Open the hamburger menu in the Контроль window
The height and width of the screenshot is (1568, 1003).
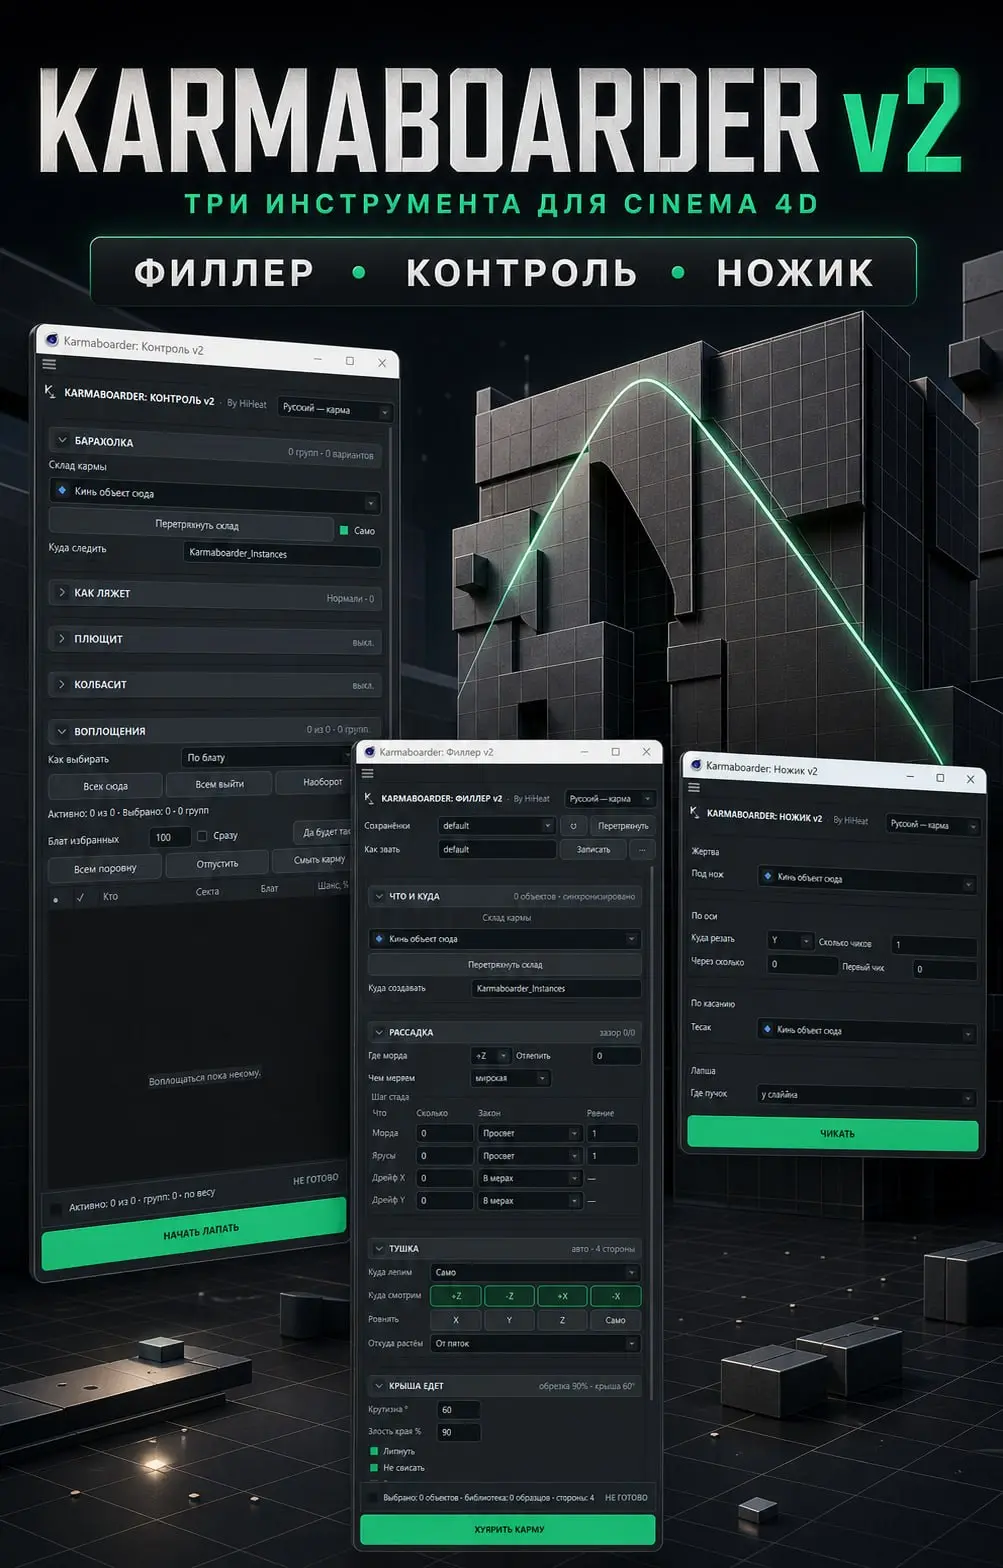[48, 364]
